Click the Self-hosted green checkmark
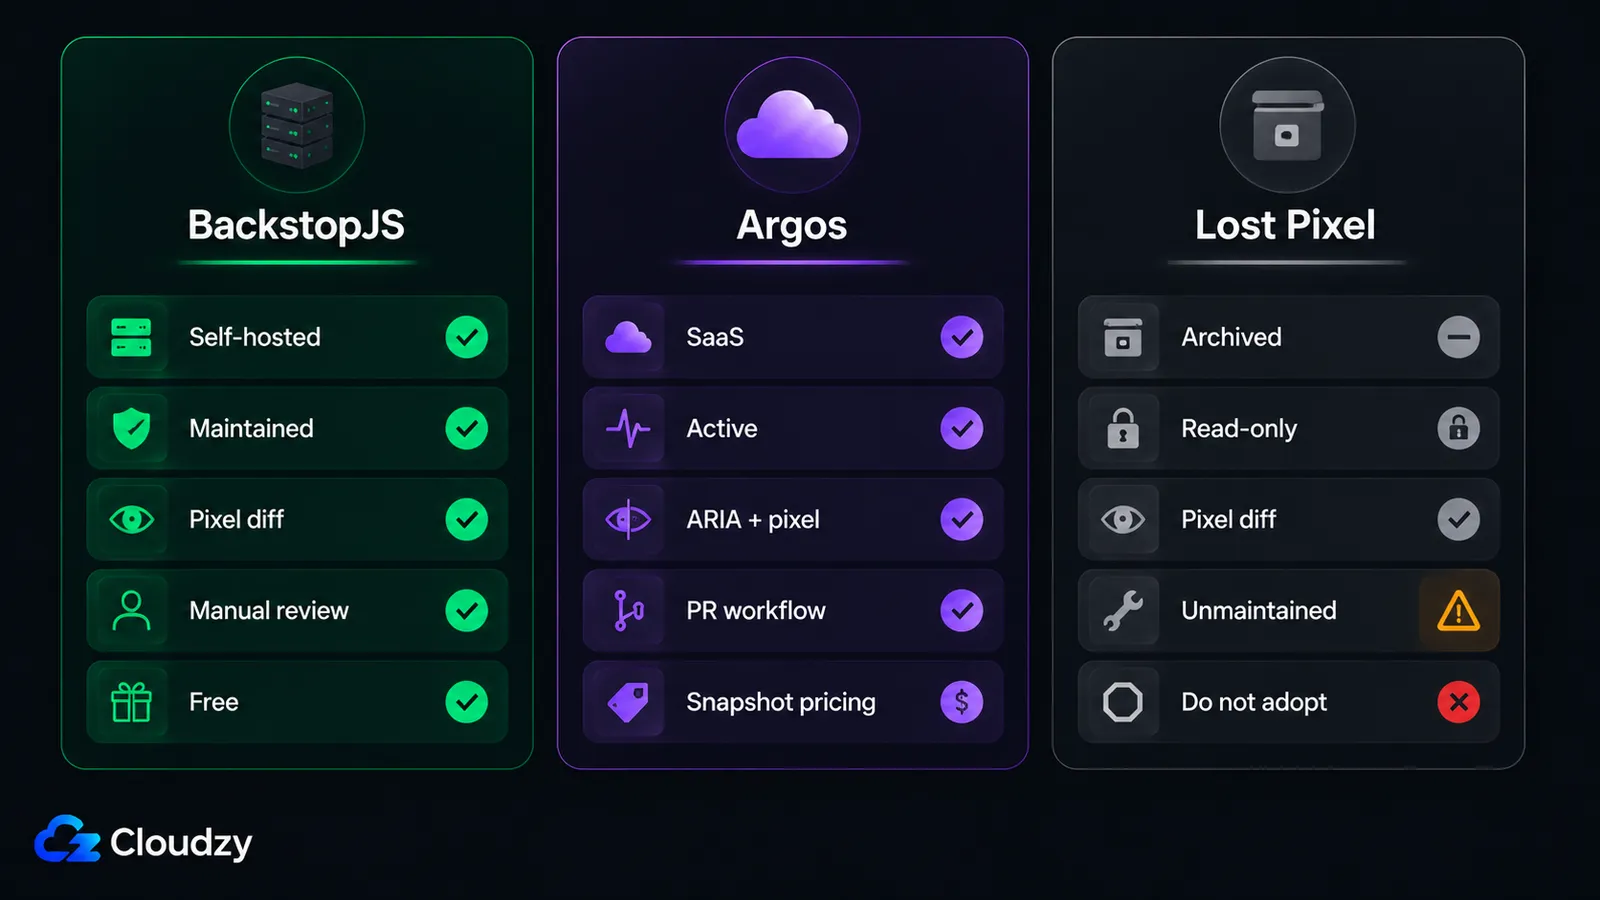Screen dimensions: 1600x900 click(x=467, y=337)
